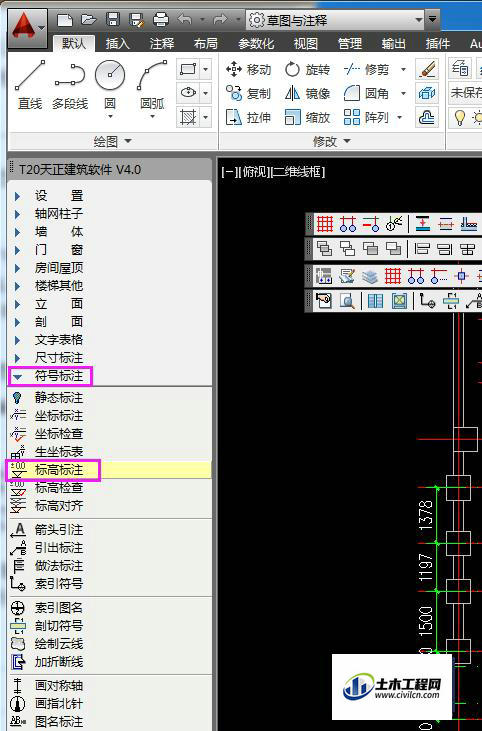Switch to the 插入 ribbon tab
The width and height of the screenshot is (482, 731).
click(x=117, y=43)
